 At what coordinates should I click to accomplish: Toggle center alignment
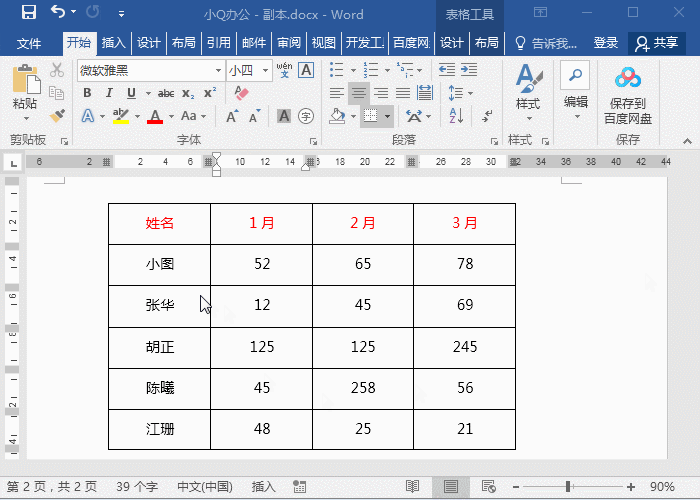coord(359,93)
